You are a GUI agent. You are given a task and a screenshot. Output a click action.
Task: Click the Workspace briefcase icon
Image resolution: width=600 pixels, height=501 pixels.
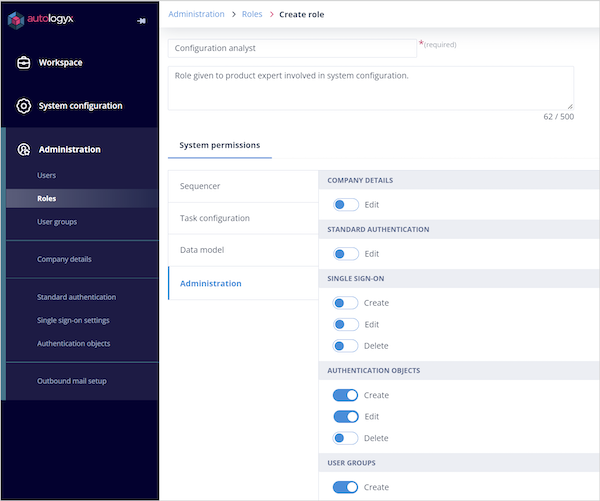pos(24,62)
